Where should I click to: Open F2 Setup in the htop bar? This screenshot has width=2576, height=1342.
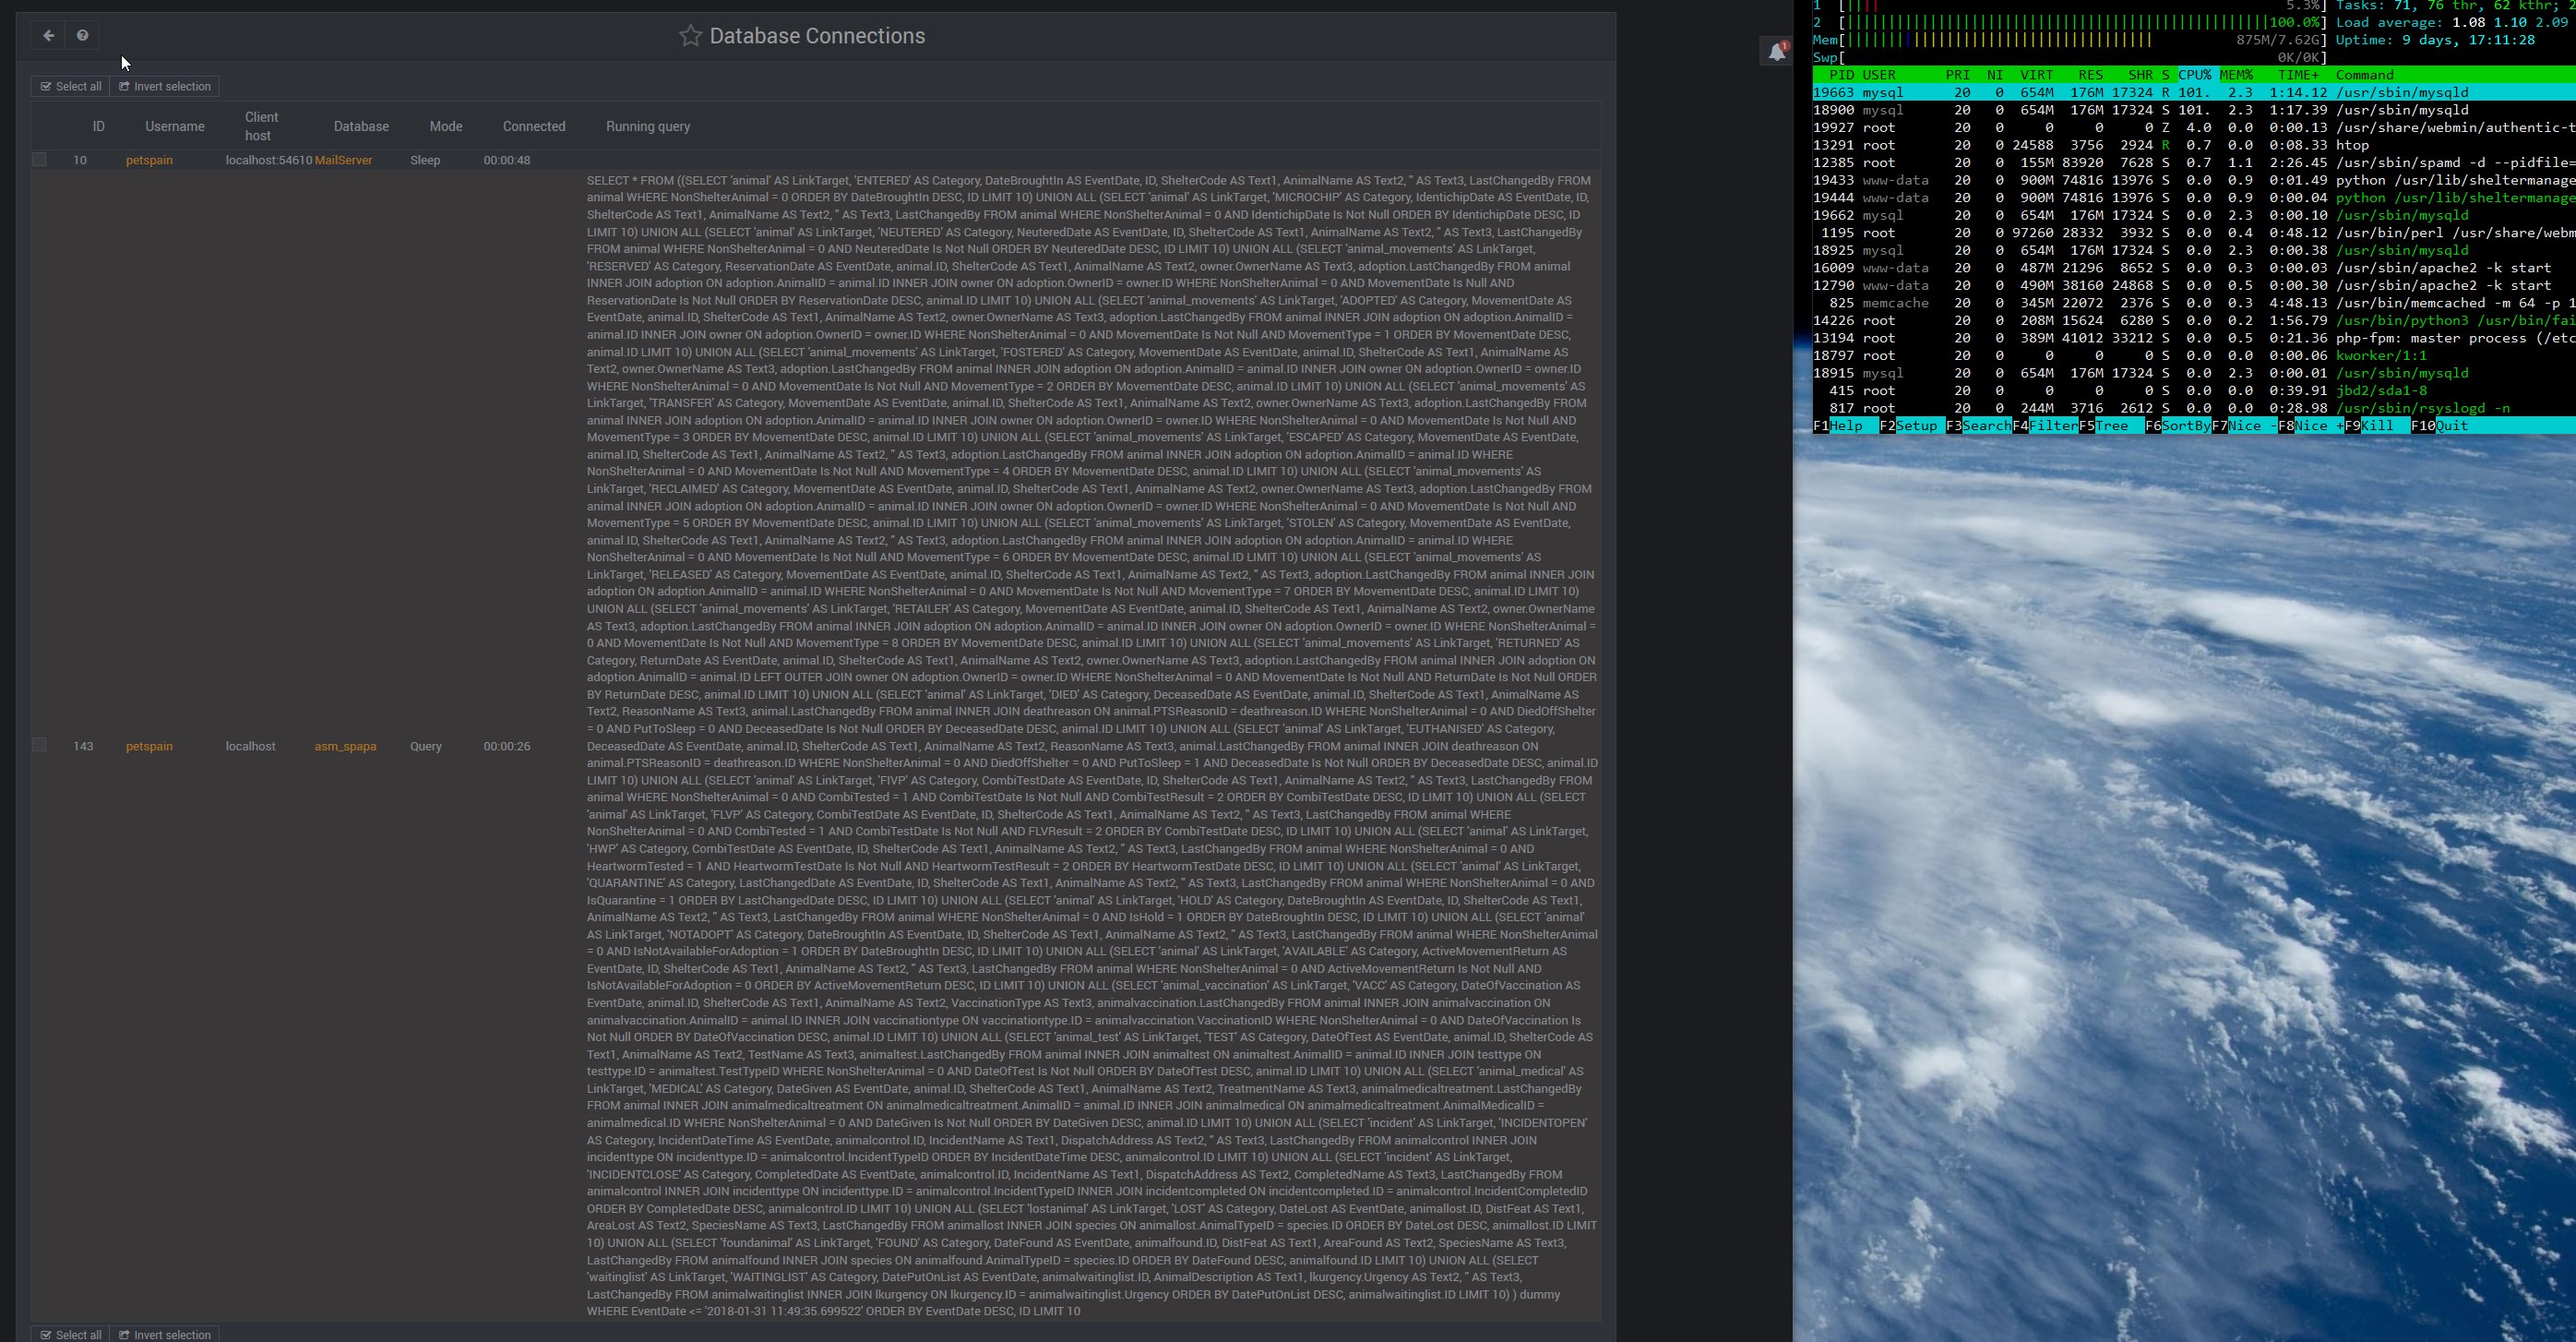pos(1908,425)
